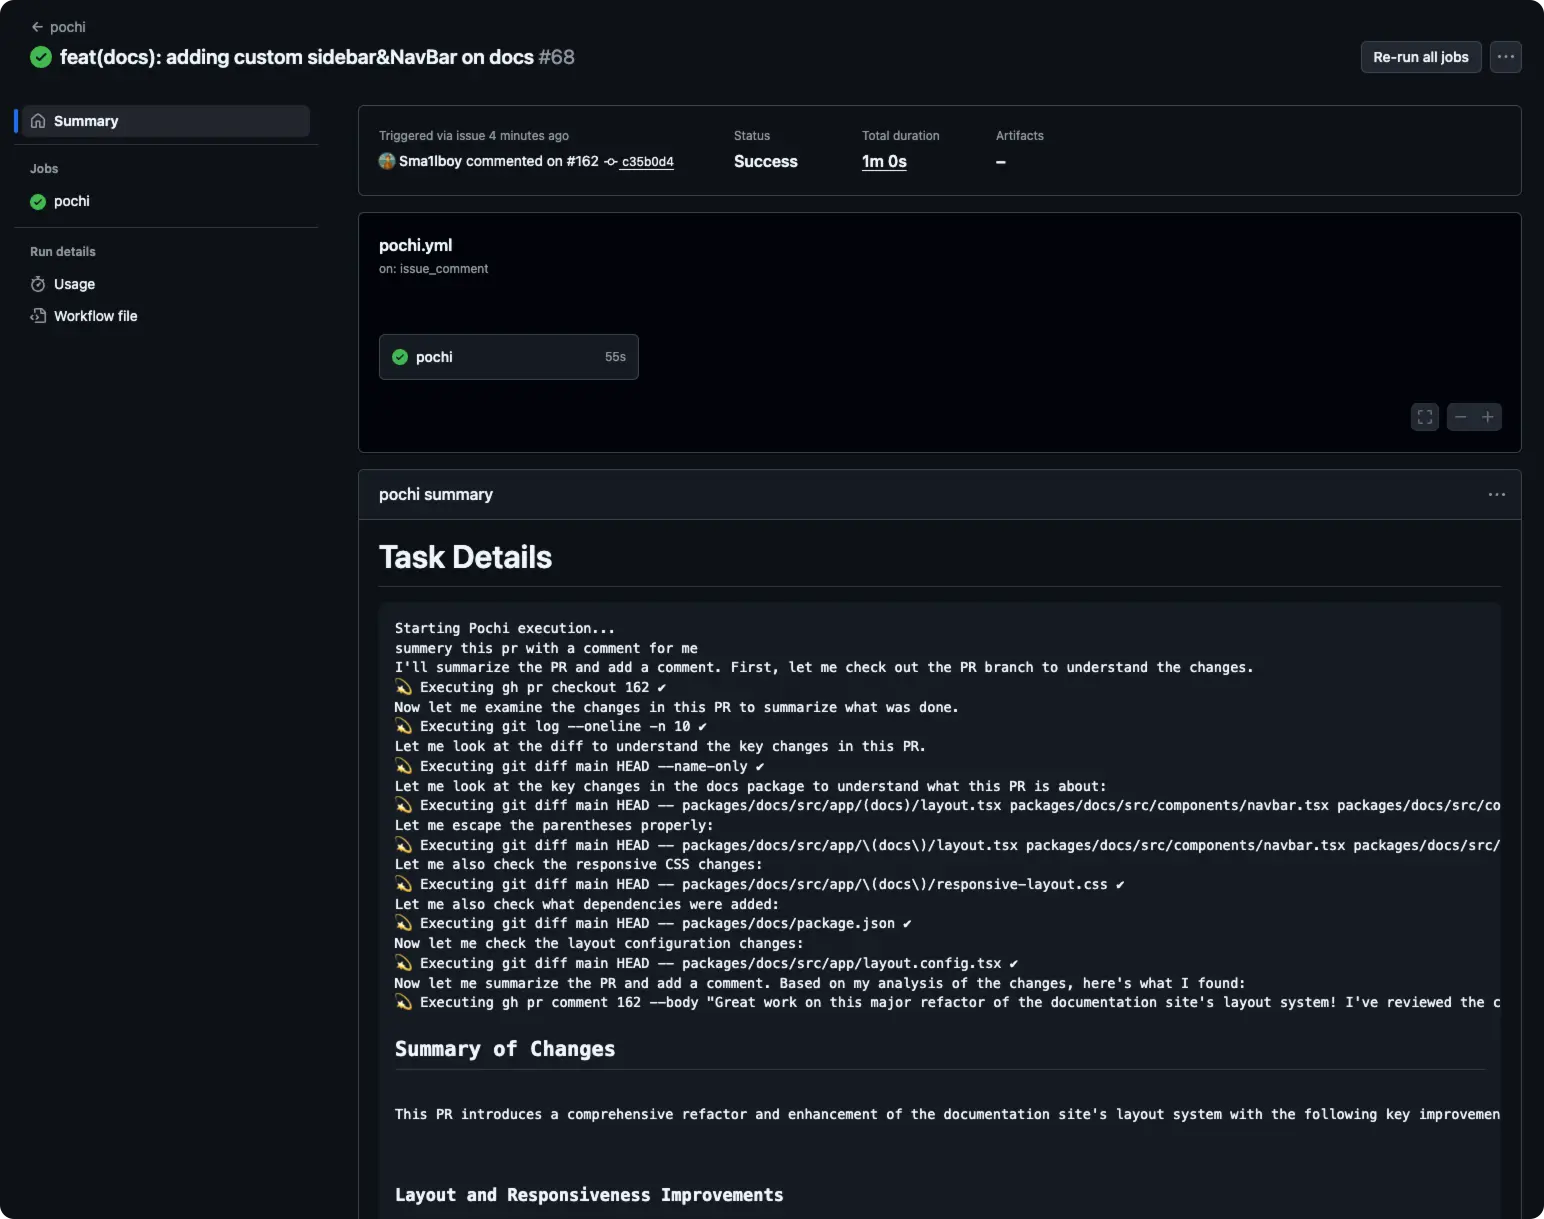This screenshot has height=1219, width=1544.
Task: Click the Sma1lboy user avatar
Action: (x=387, y=161)
